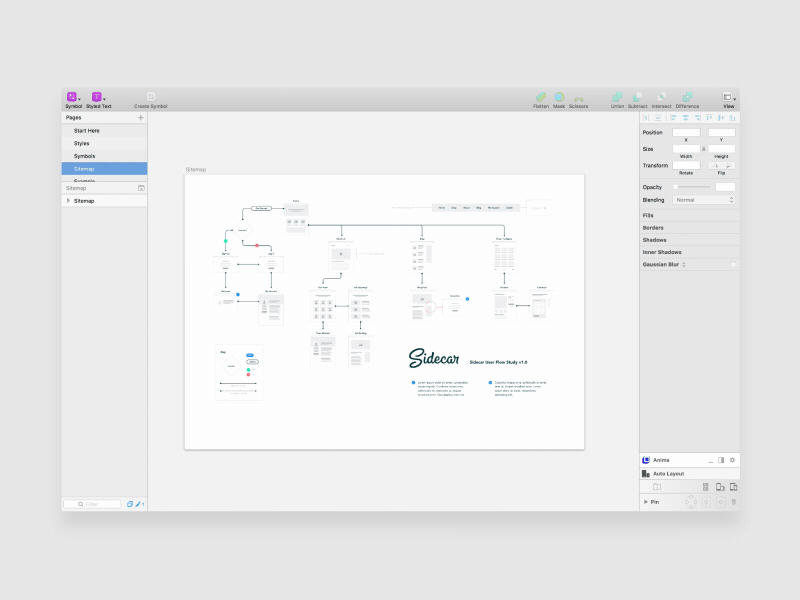
Task: Flip the selection horizontally in the inspector
Action: [716, 166]
